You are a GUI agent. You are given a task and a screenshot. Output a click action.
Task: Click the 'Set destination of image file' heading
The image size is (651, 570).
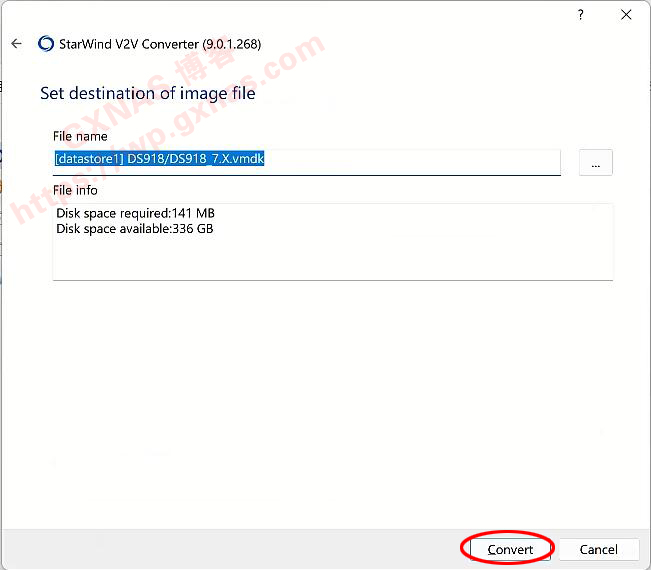pos(147,94)
